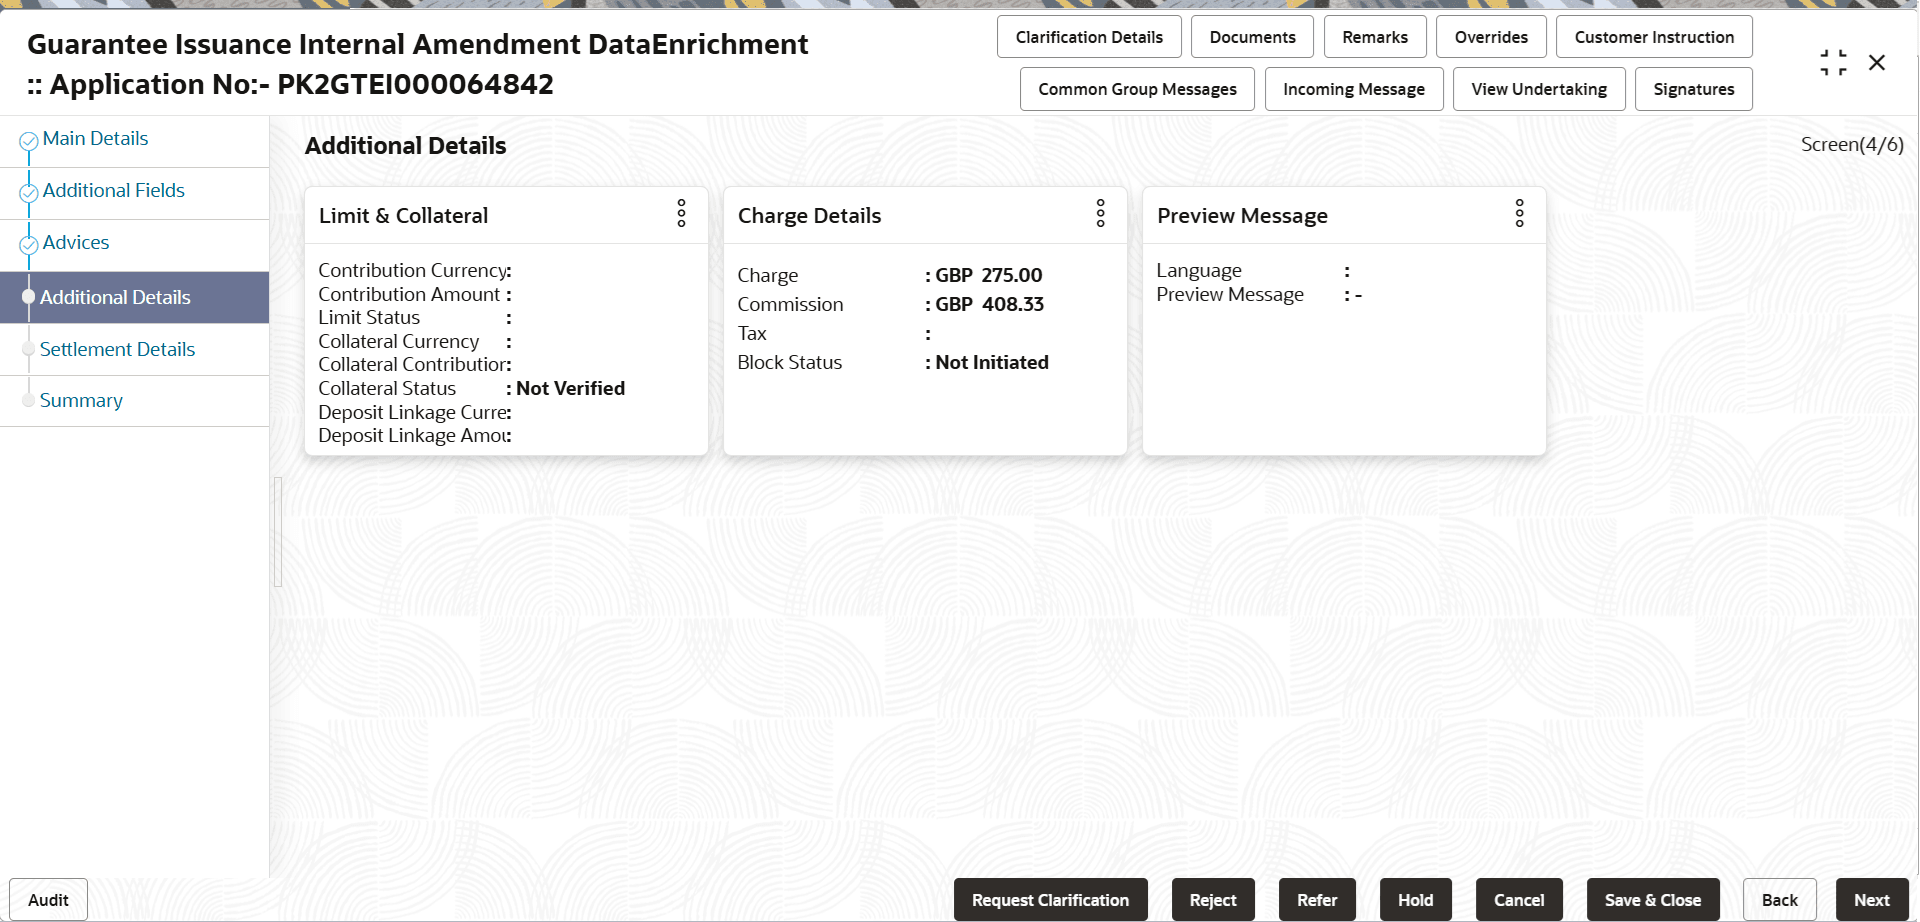The width and height of the screenshot is (1920, 922).
Task: Click the Additional Fields completed step icon
Action: pos(29,193)
